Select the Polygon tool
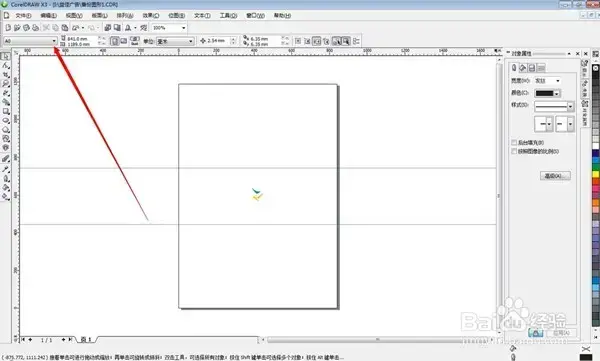Viewport: 600px width, 361px height. [x=5, y=130]
